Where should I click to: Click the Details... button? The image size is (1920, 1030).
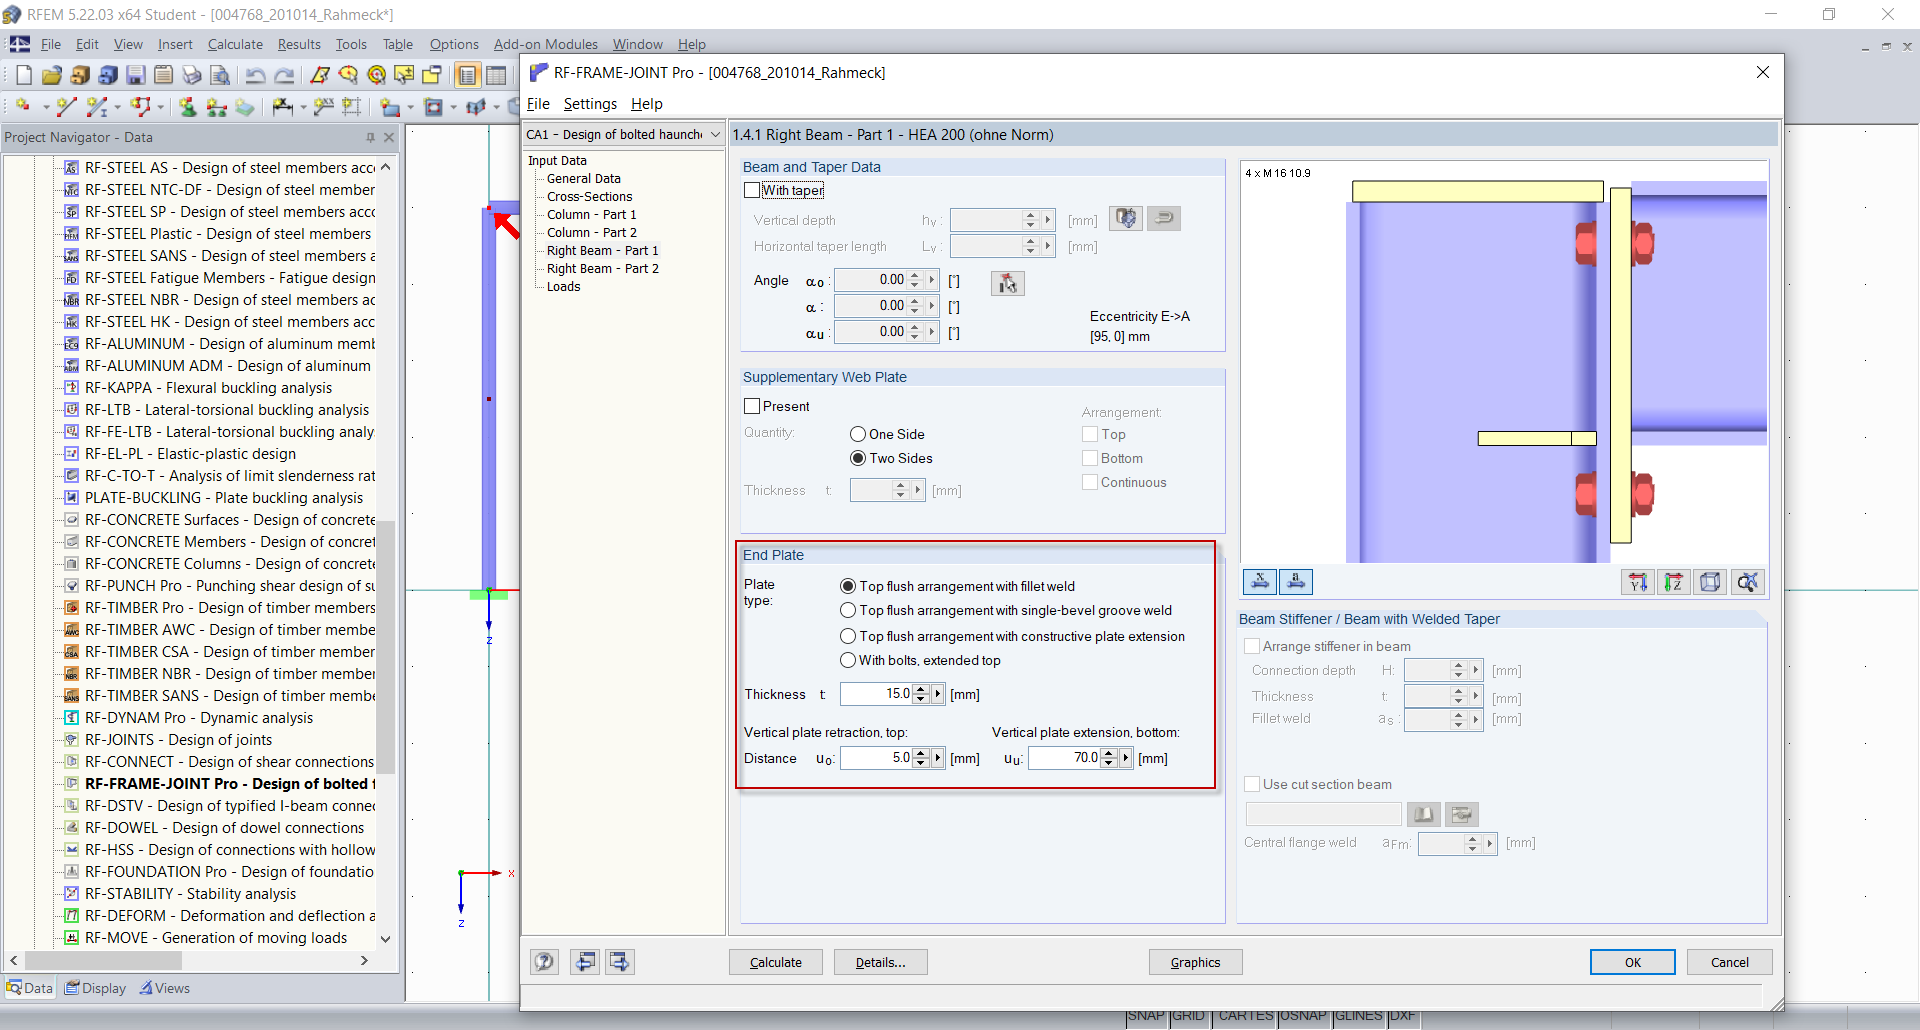point(881,962)
